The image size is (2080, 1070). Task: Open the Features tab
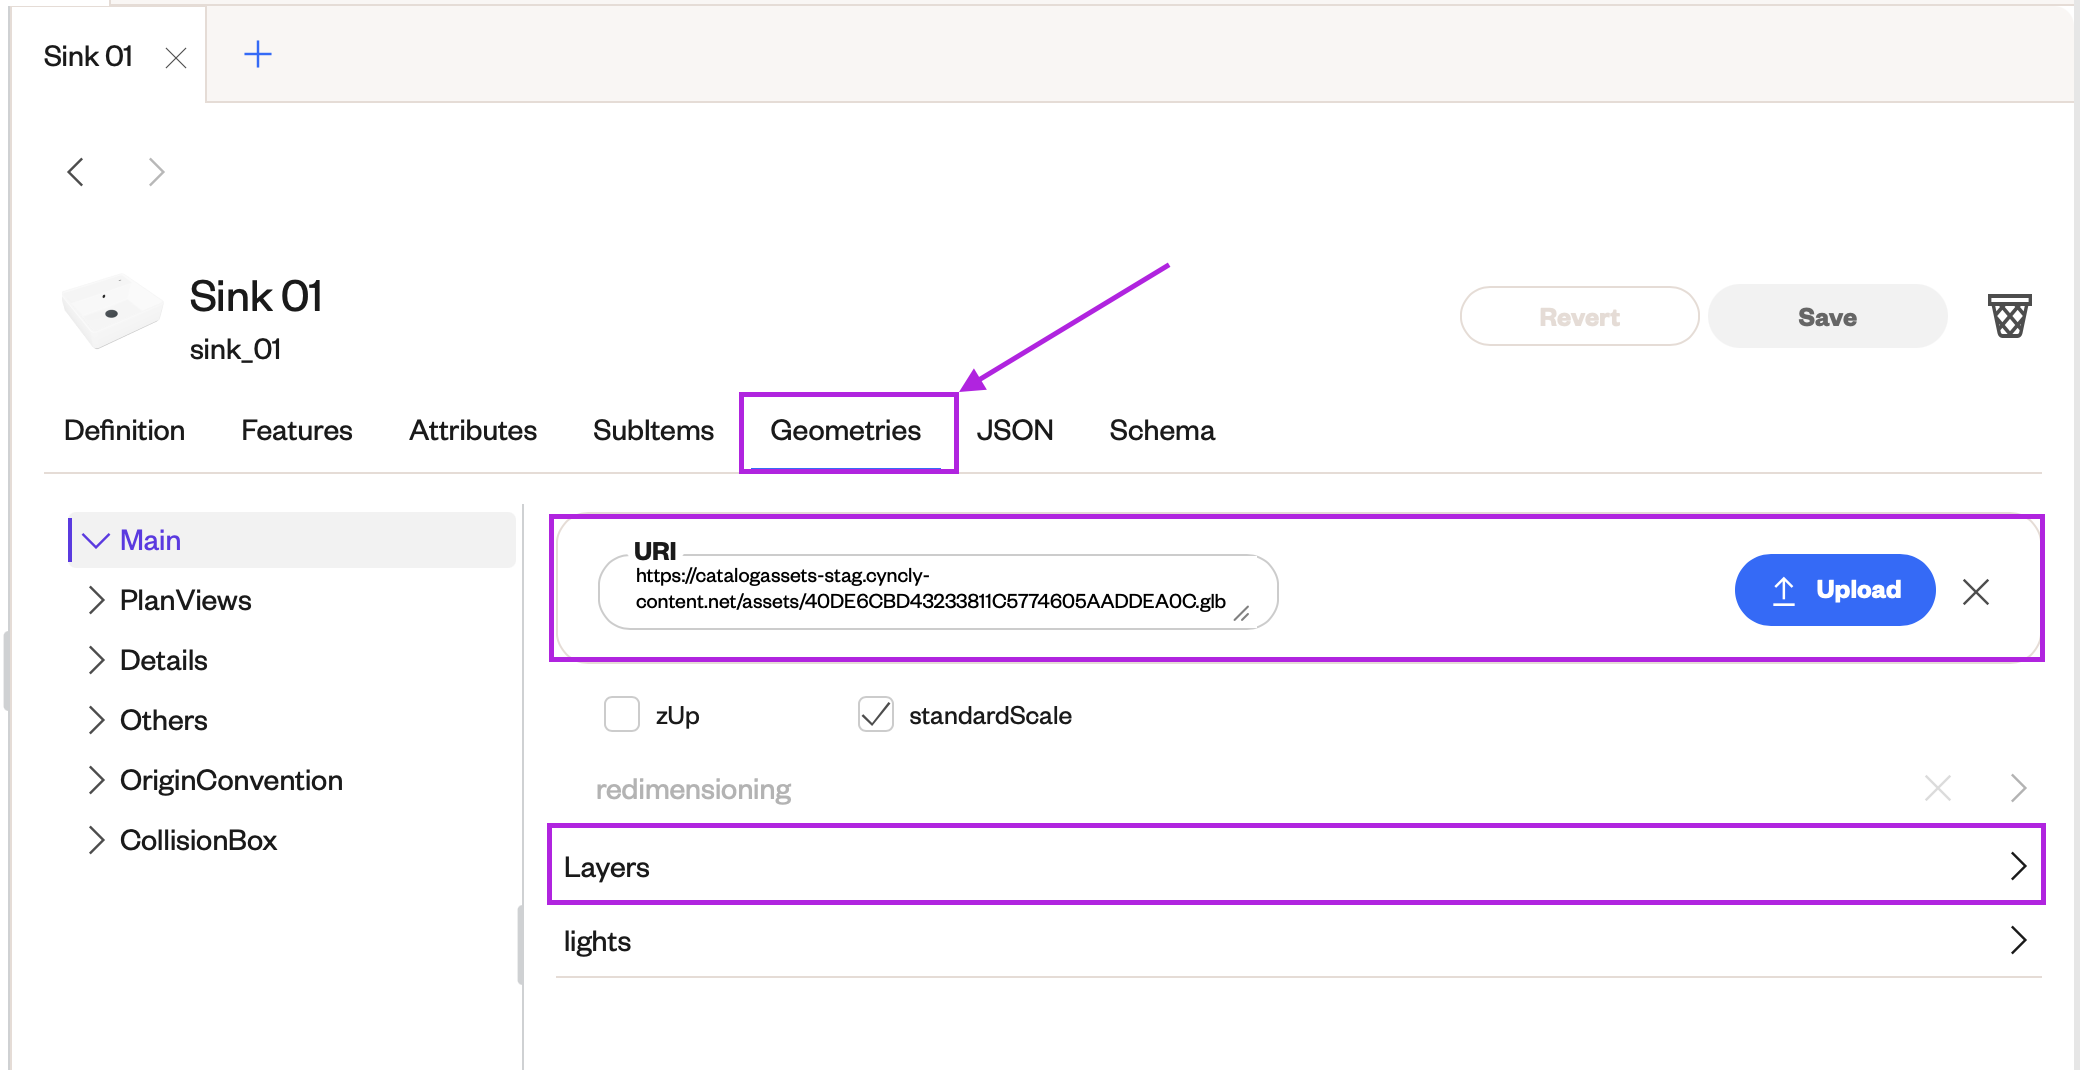pos(297,430)
